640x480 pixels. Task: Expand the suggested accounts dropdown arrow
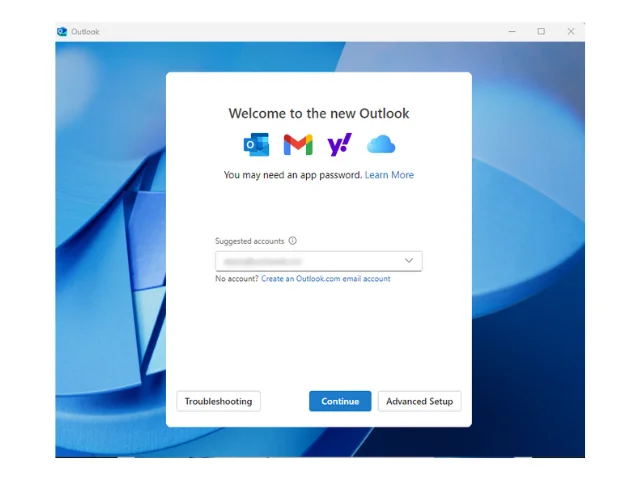tap(409, 260)
